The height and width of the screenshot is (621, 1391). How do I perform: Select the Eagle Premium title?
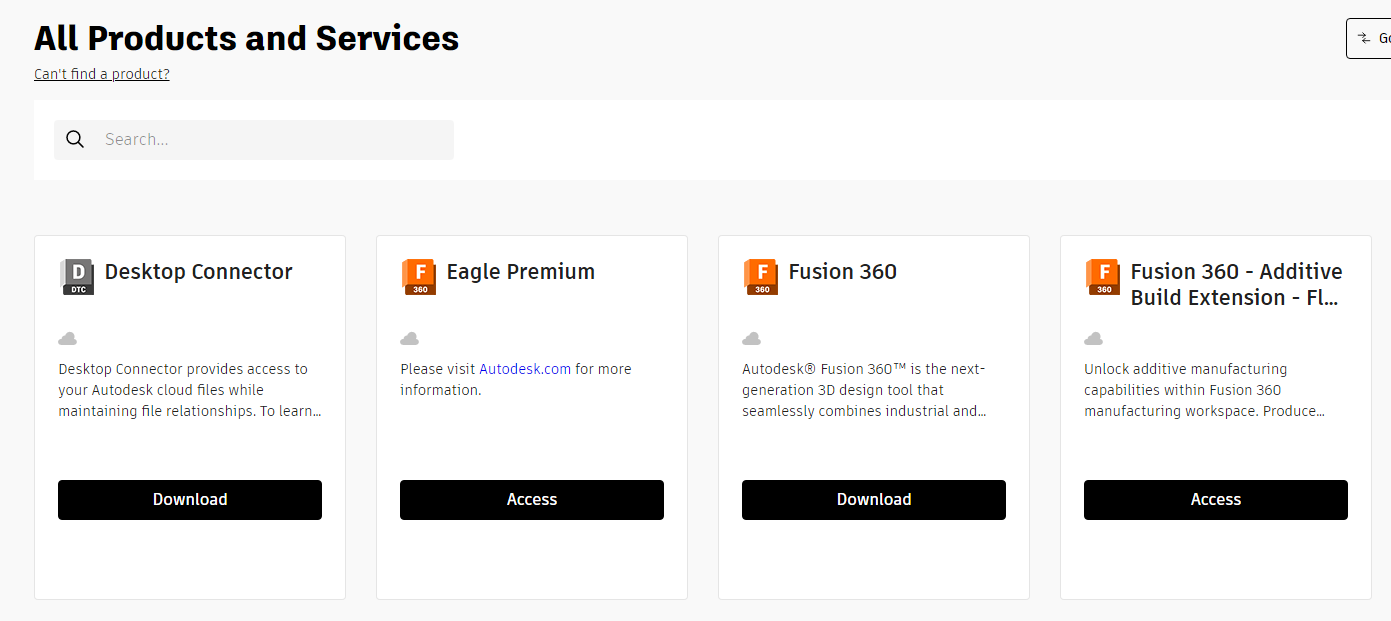[521, 272]
